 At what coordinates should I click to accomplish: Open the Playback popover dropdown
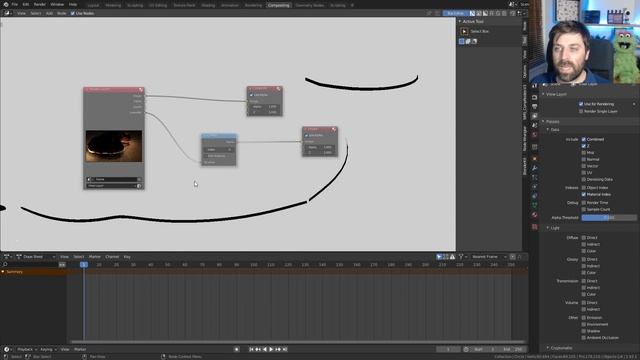[27, 349]
